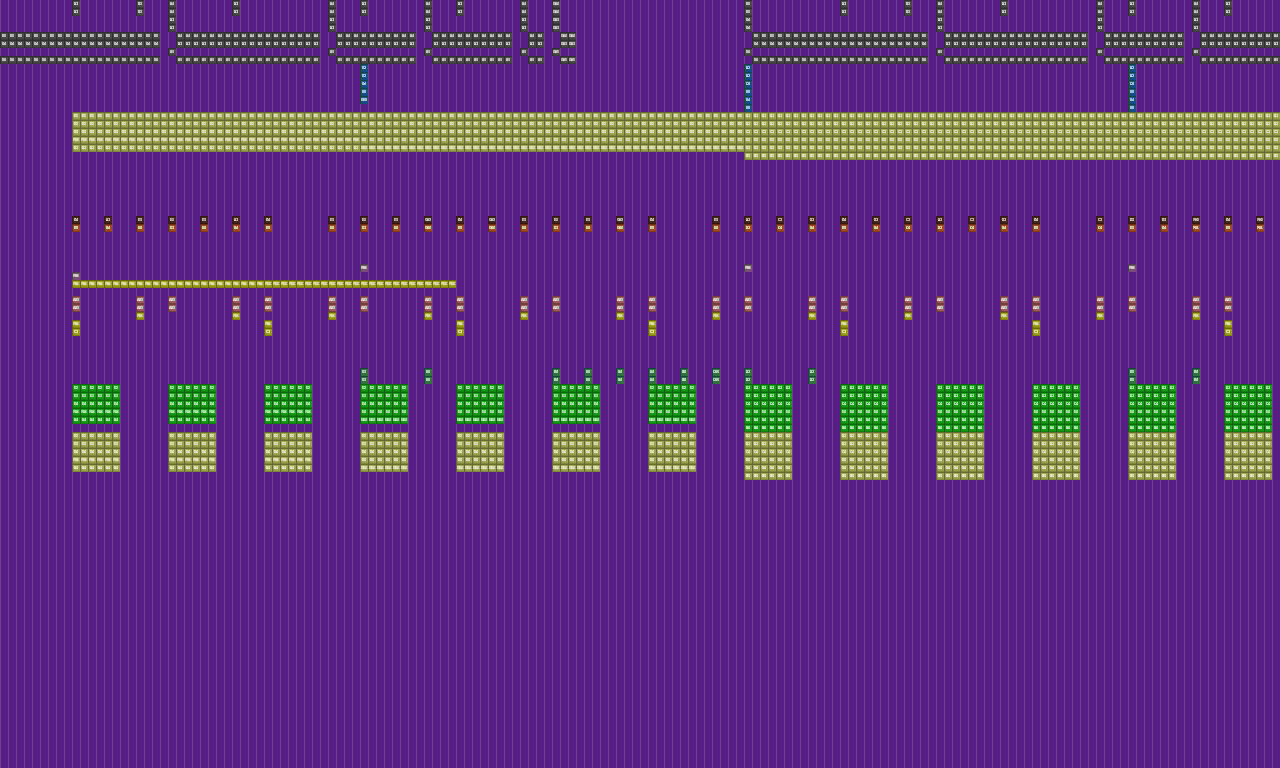
Task: Select the rightmost khaki block under the green grid
Action: click(1248, 456)
